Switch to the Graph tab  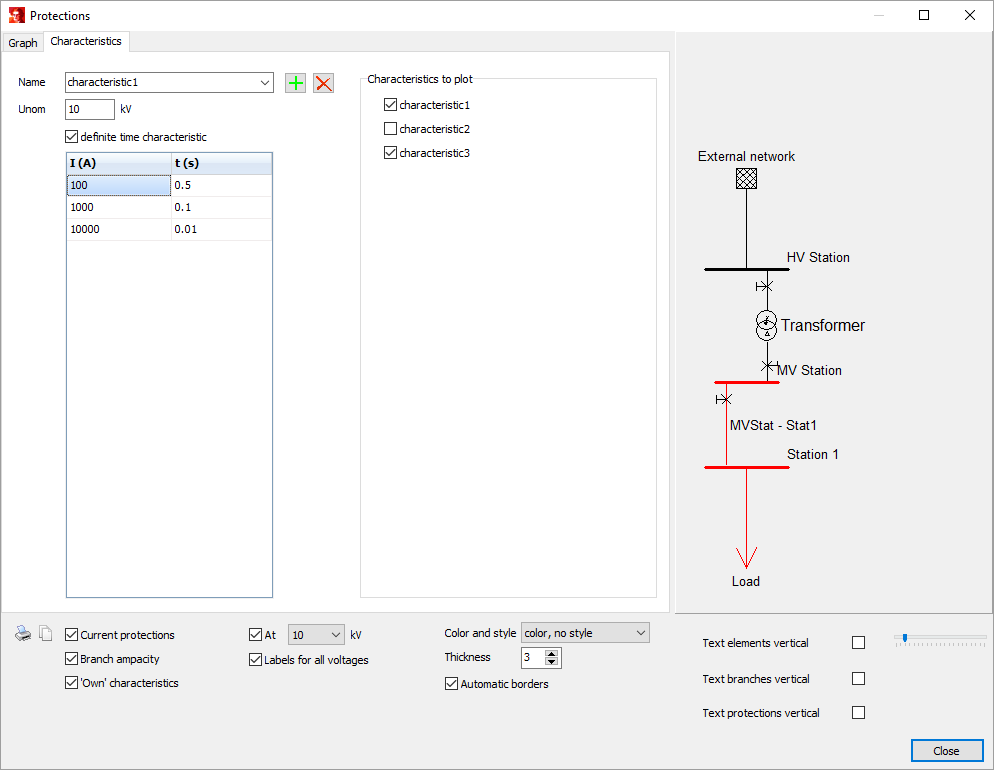(23, 43)
